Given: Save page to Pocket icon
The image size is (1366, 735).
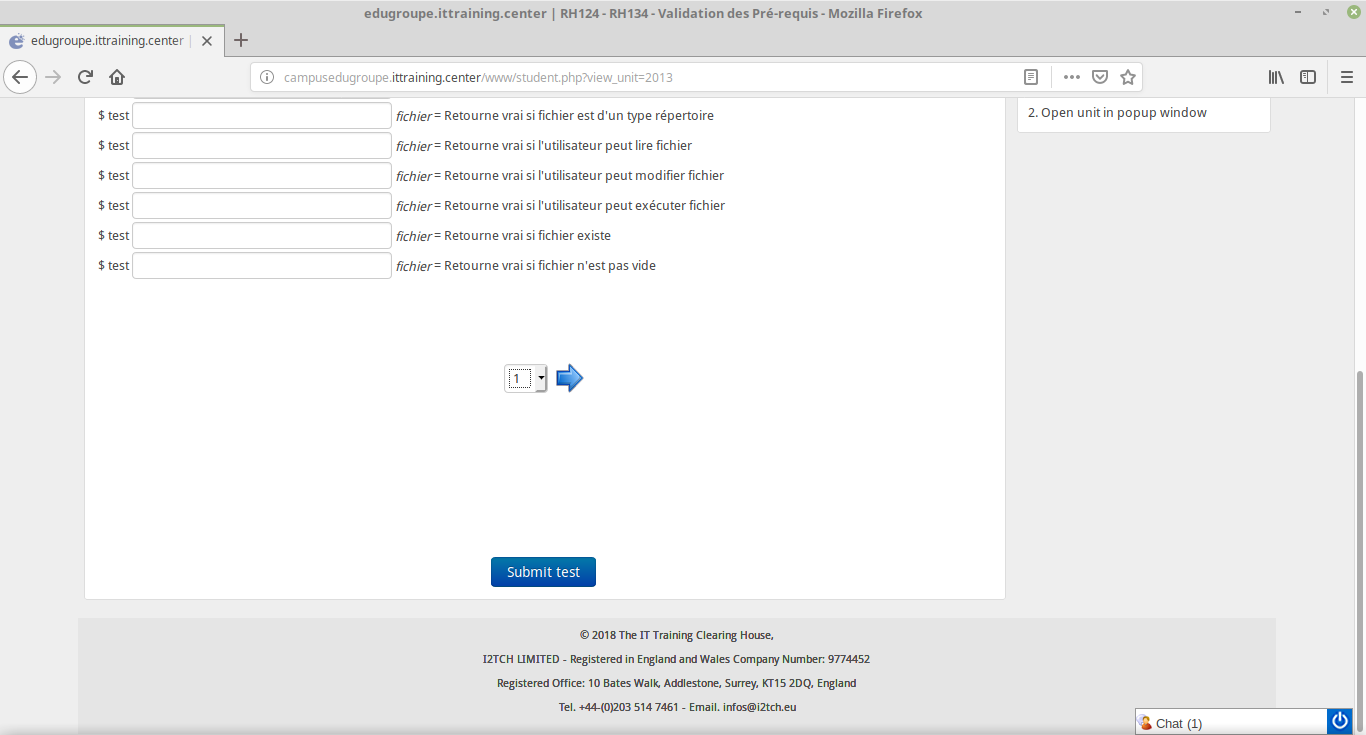Looking at the screenshot, I should [1100, 77].
